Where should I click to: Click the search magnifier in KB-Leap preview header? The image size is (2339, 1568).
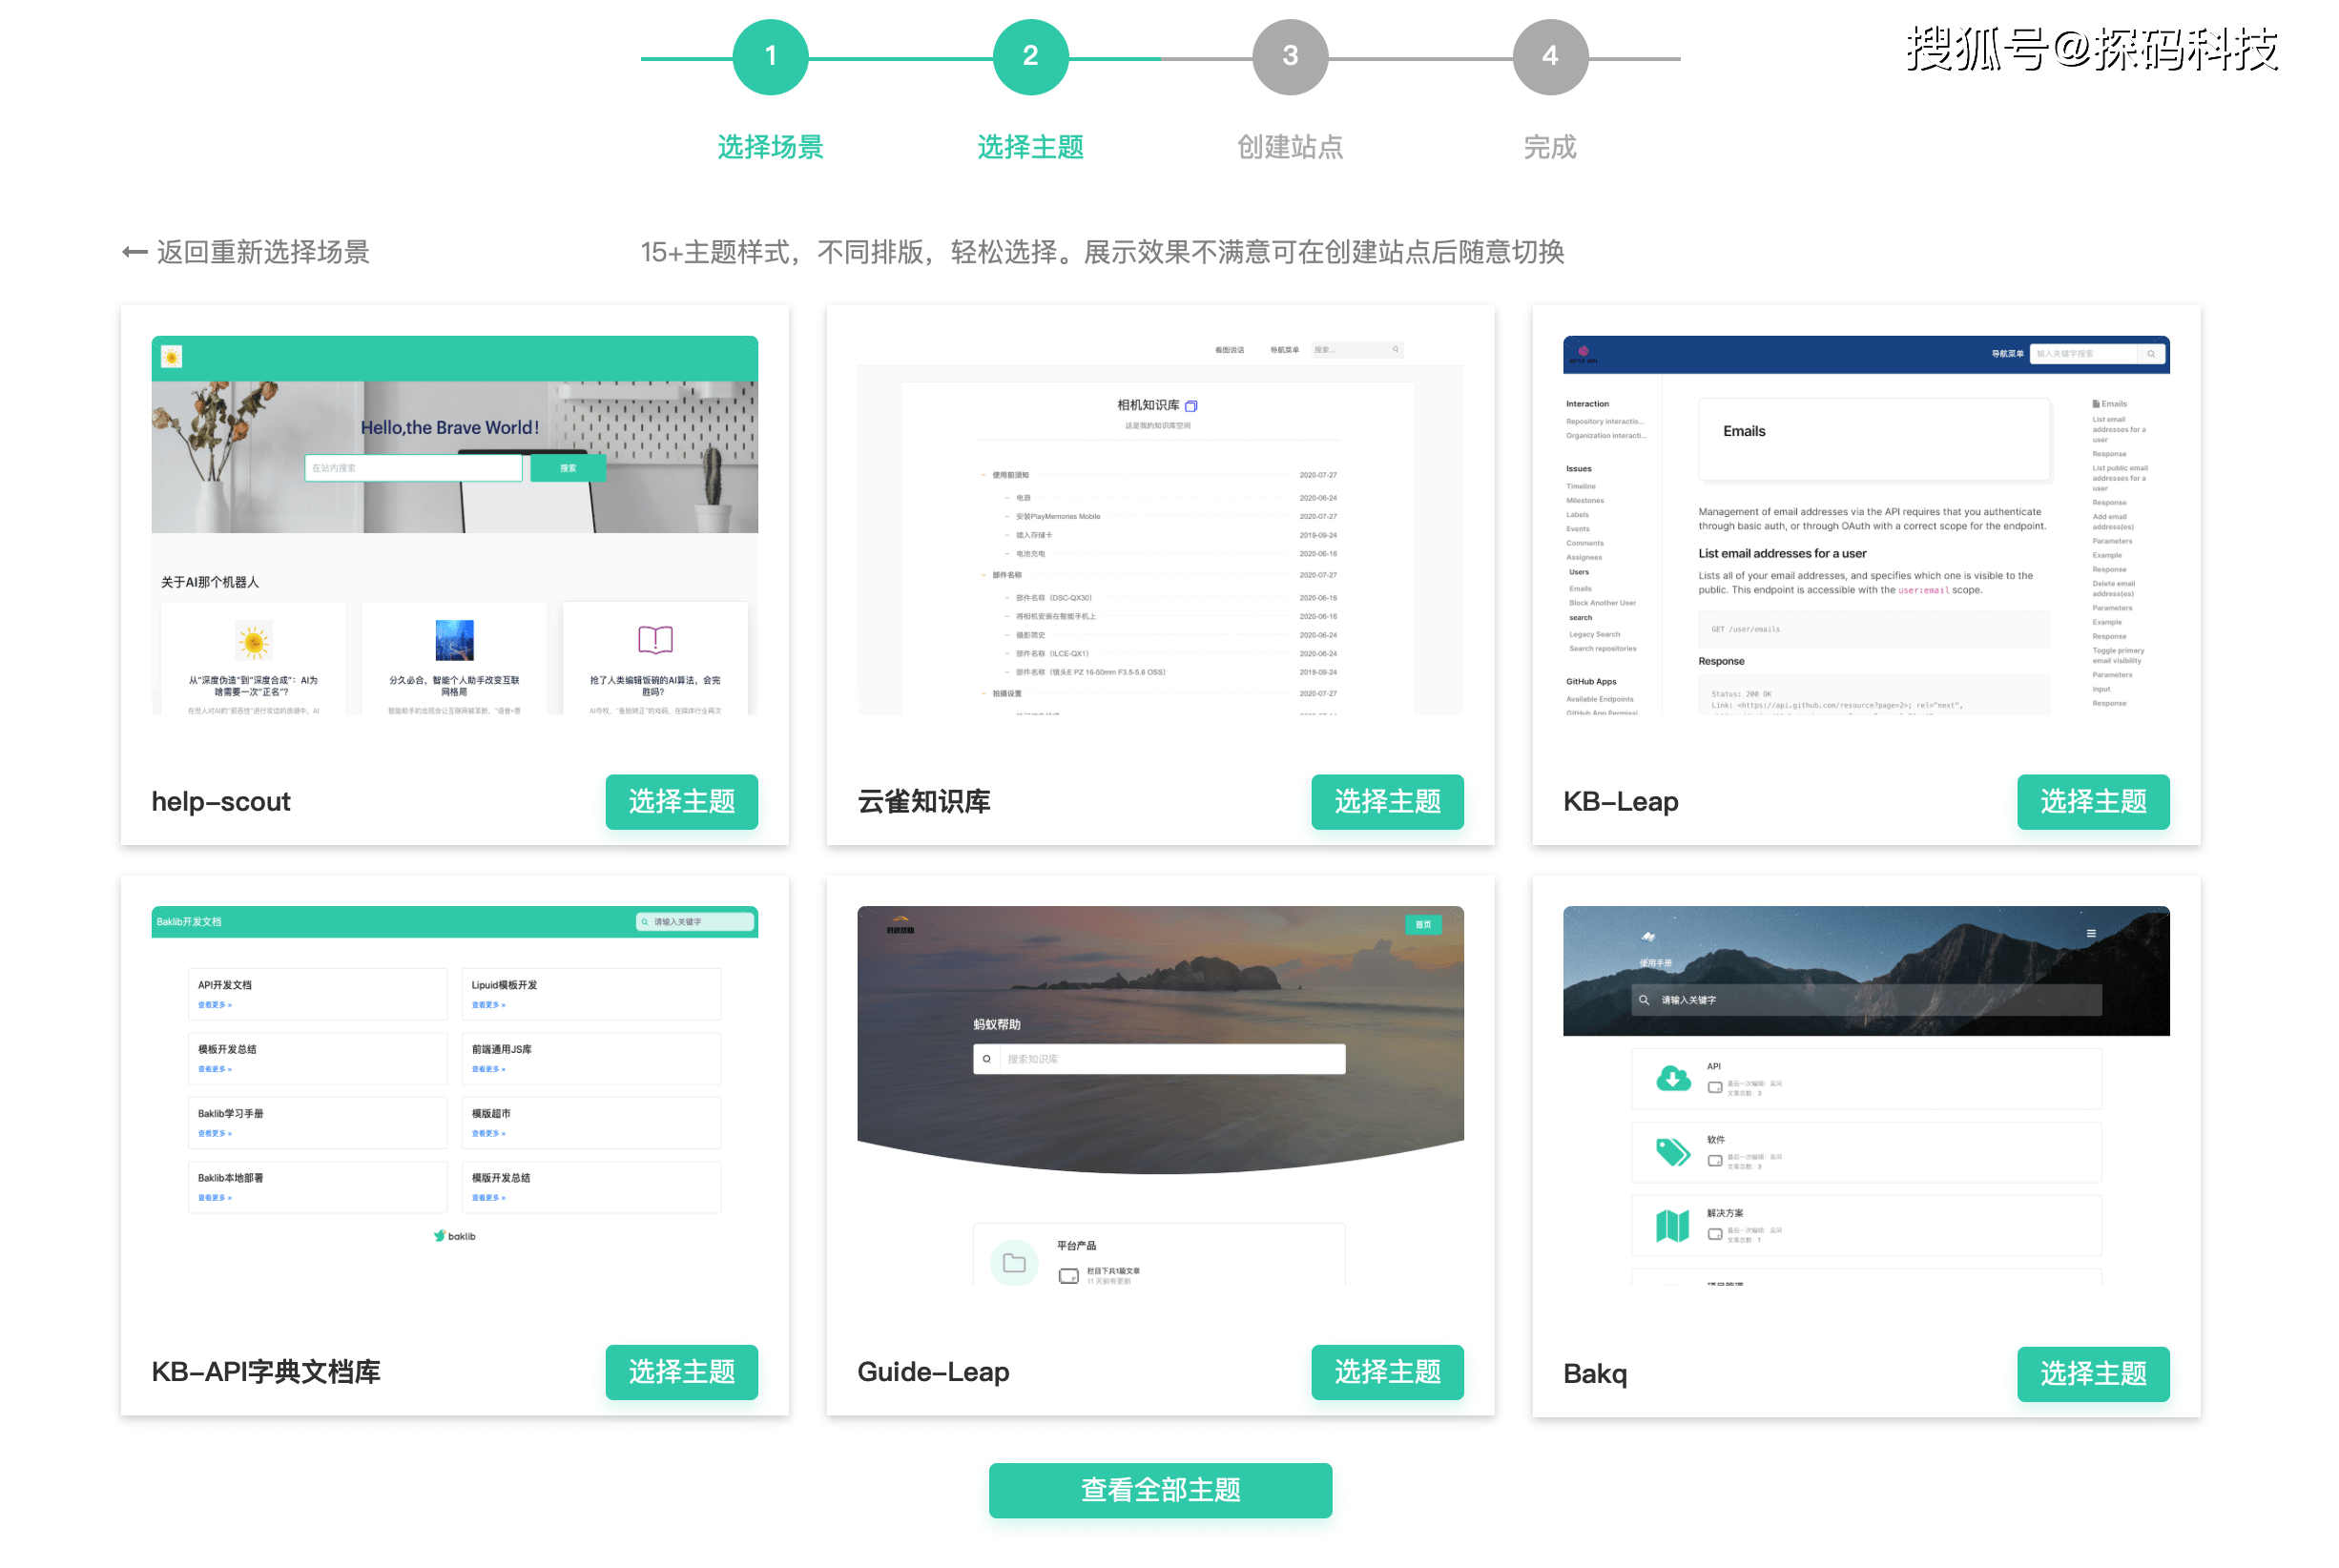click(x=2151, y=354)
